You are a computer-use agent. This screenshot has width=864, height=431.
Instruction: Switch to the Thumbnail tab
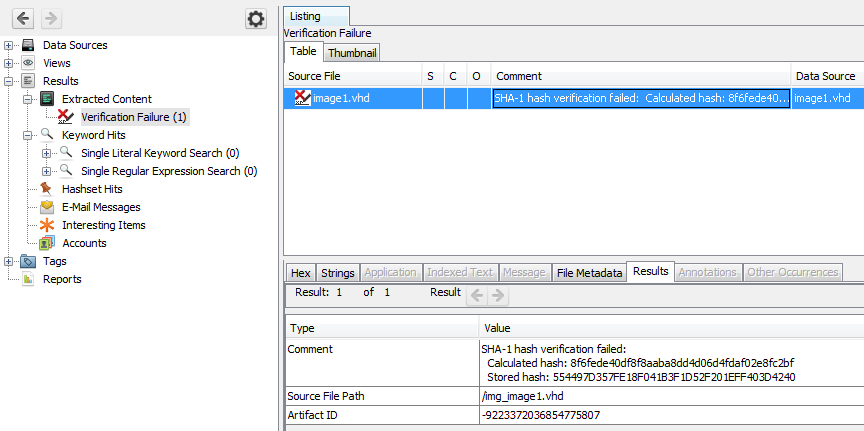[350, 53]
